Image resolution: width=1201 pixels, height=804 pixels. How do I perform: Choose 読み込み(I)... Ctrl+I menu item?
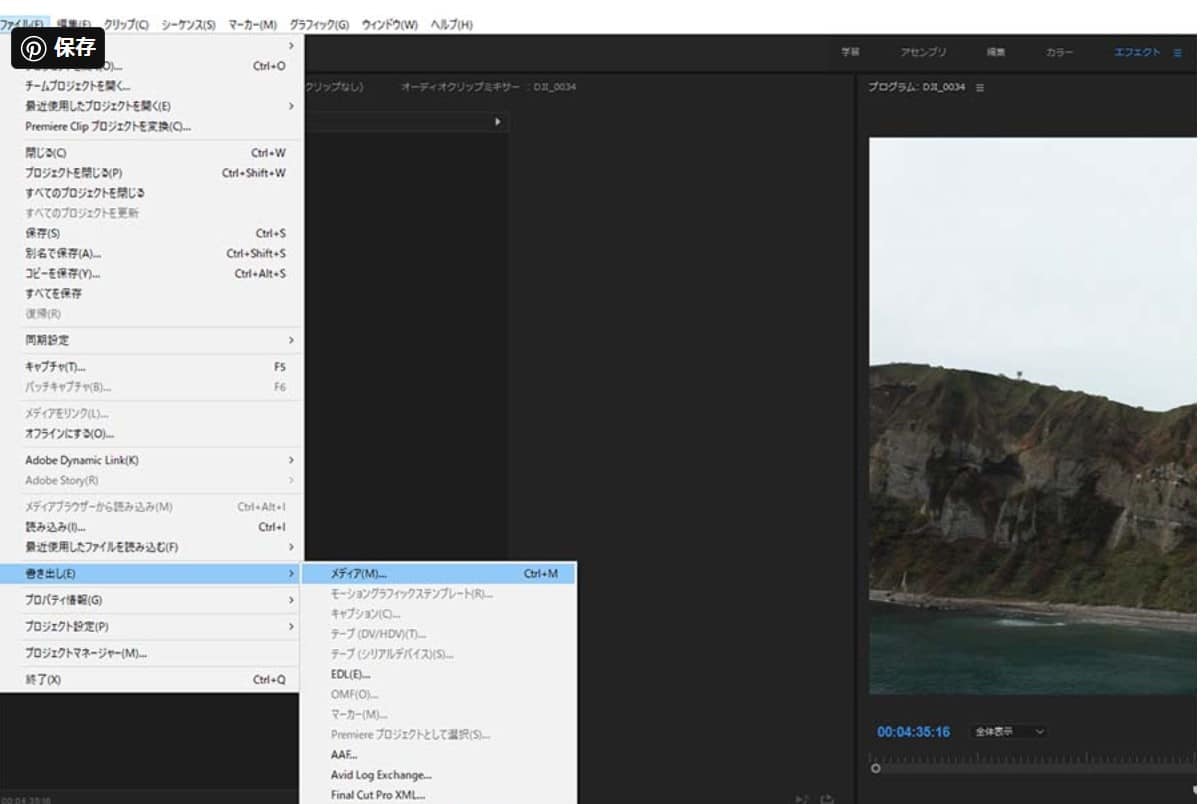coord(152,527)
